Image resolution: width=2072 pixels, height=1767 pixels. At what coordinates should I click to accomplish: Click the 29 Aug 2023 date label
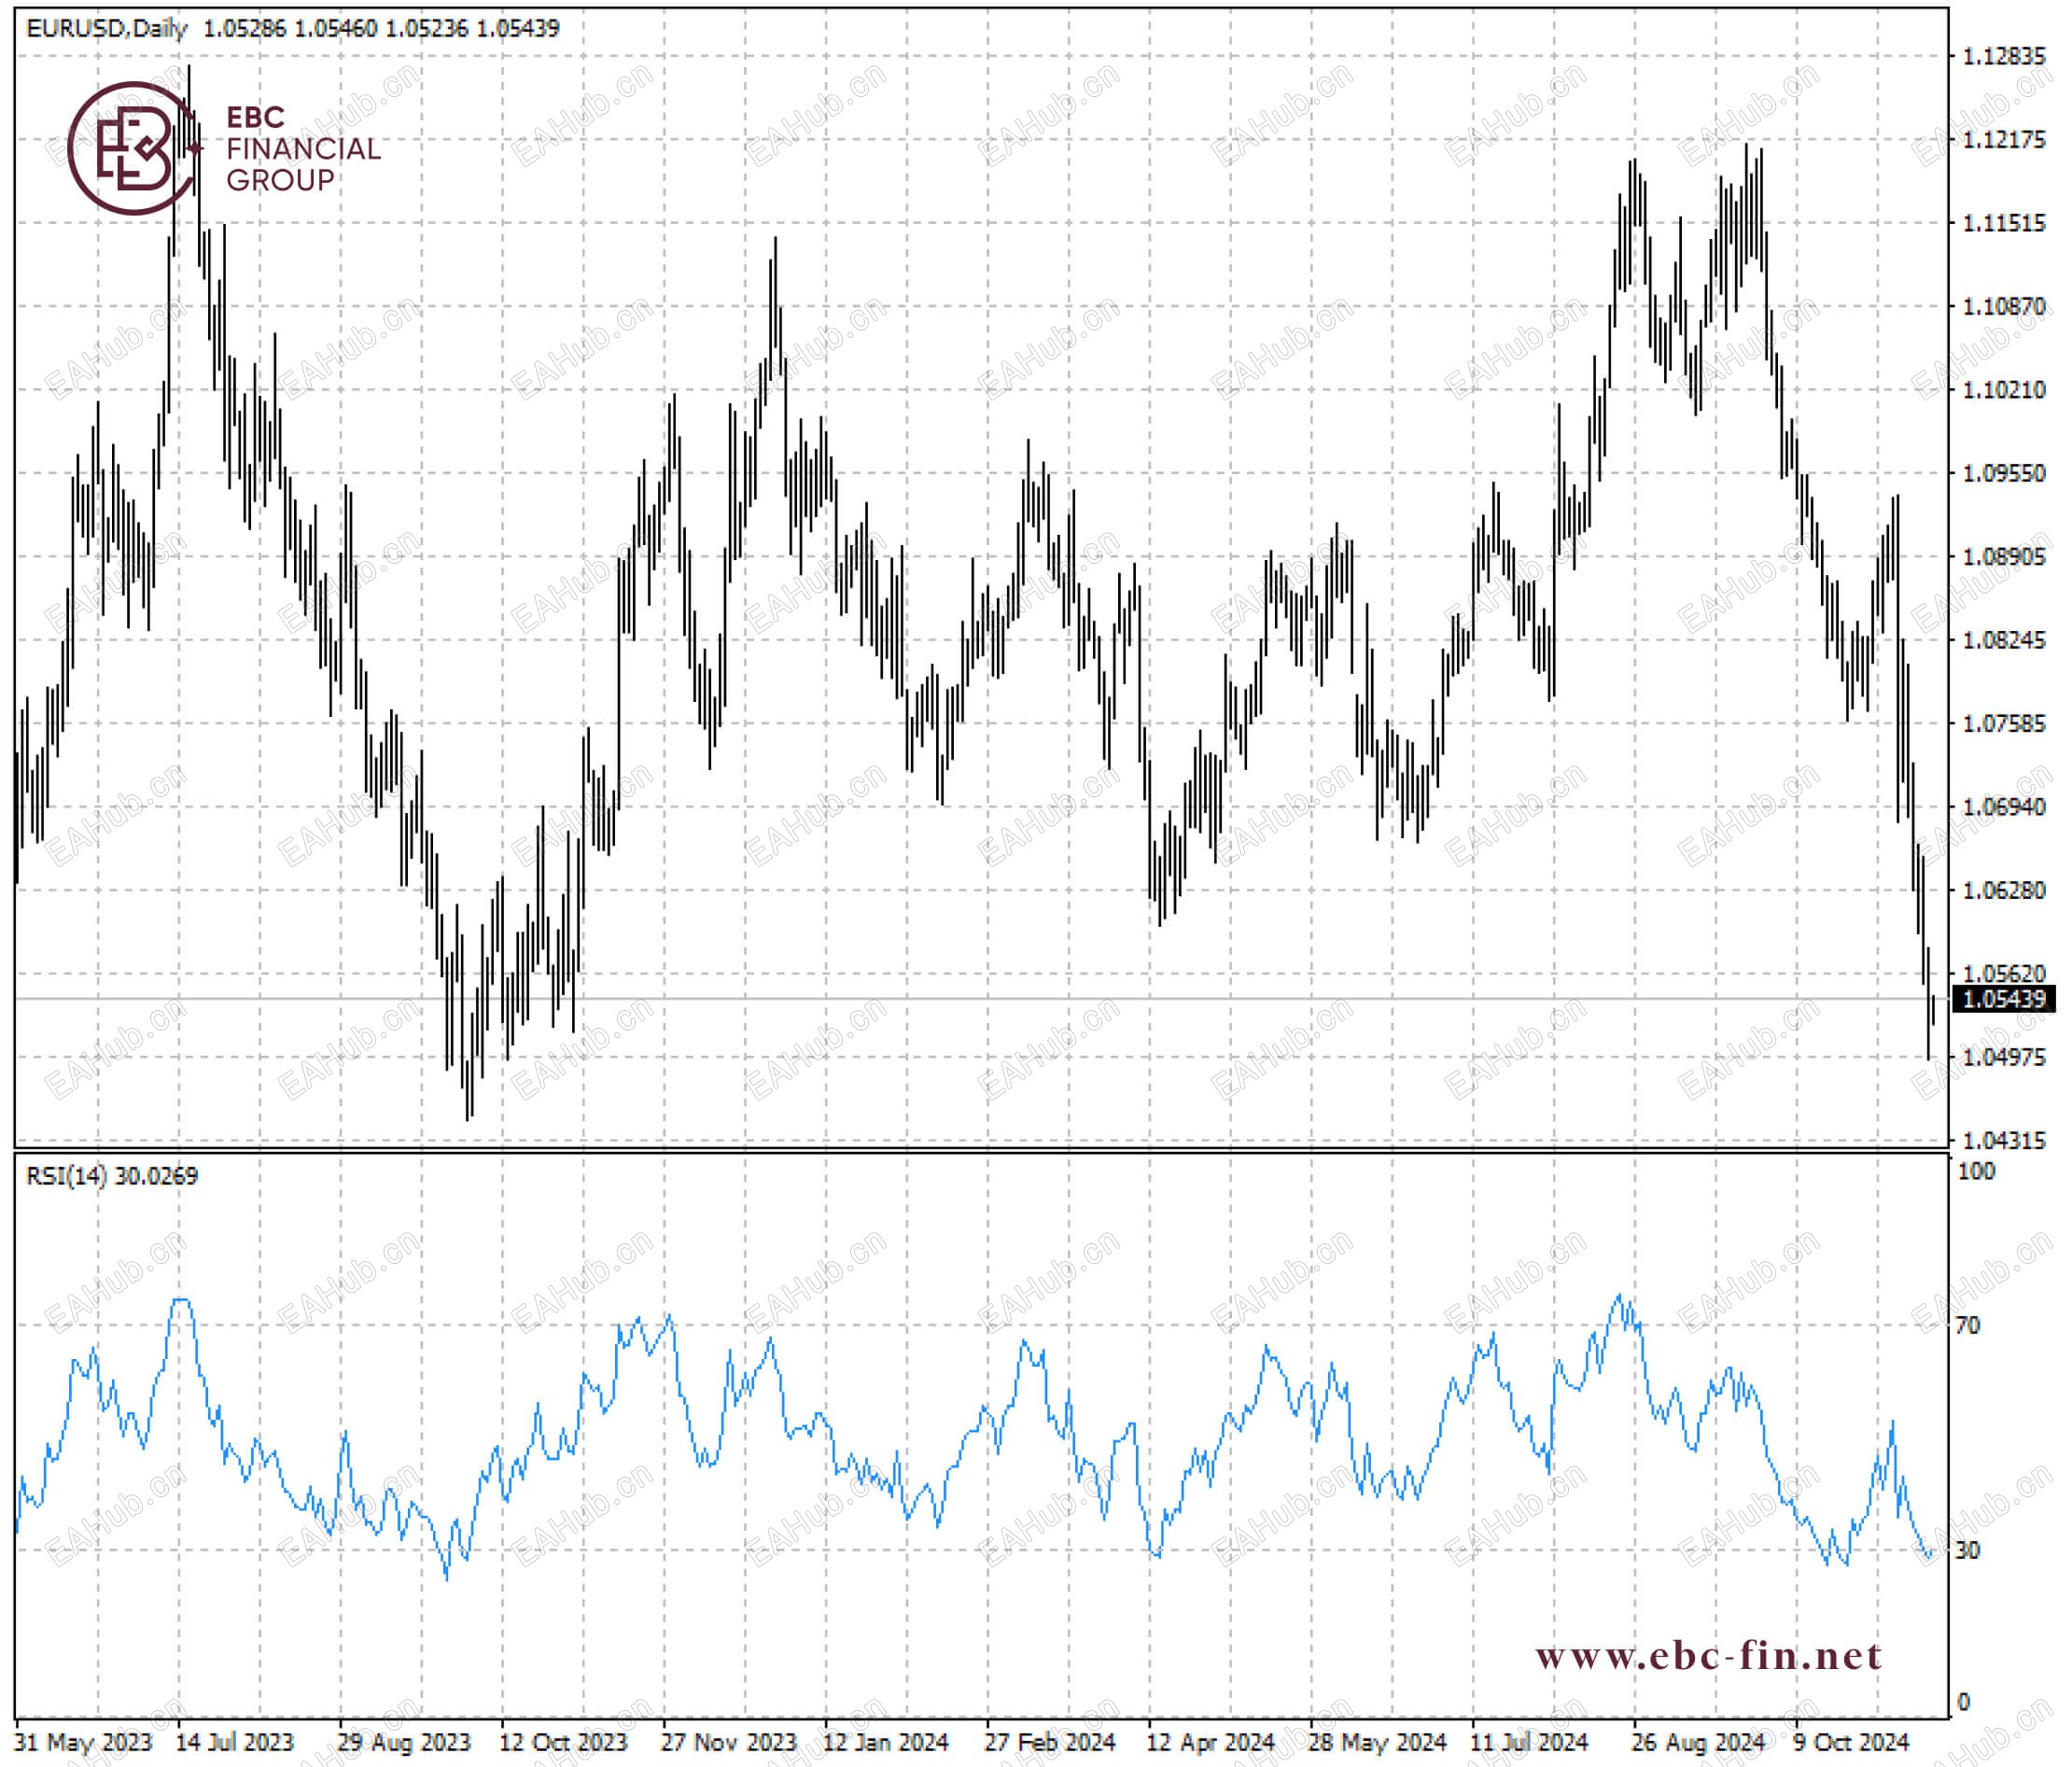coord(404,1742)
